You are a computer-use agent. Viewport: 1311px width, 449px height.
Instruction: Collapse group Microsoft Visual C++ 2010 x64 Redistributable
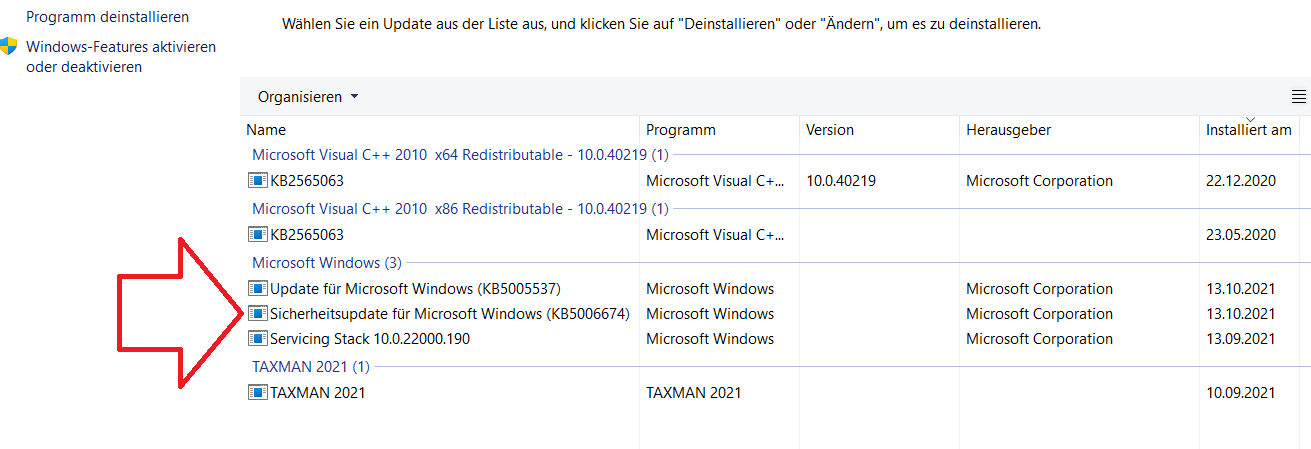460,155
